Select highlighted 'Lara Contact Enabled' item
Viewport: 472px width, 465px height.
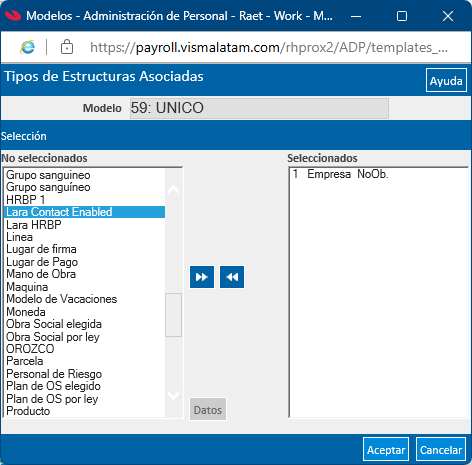pyautogui.click(x=85, y=212)
